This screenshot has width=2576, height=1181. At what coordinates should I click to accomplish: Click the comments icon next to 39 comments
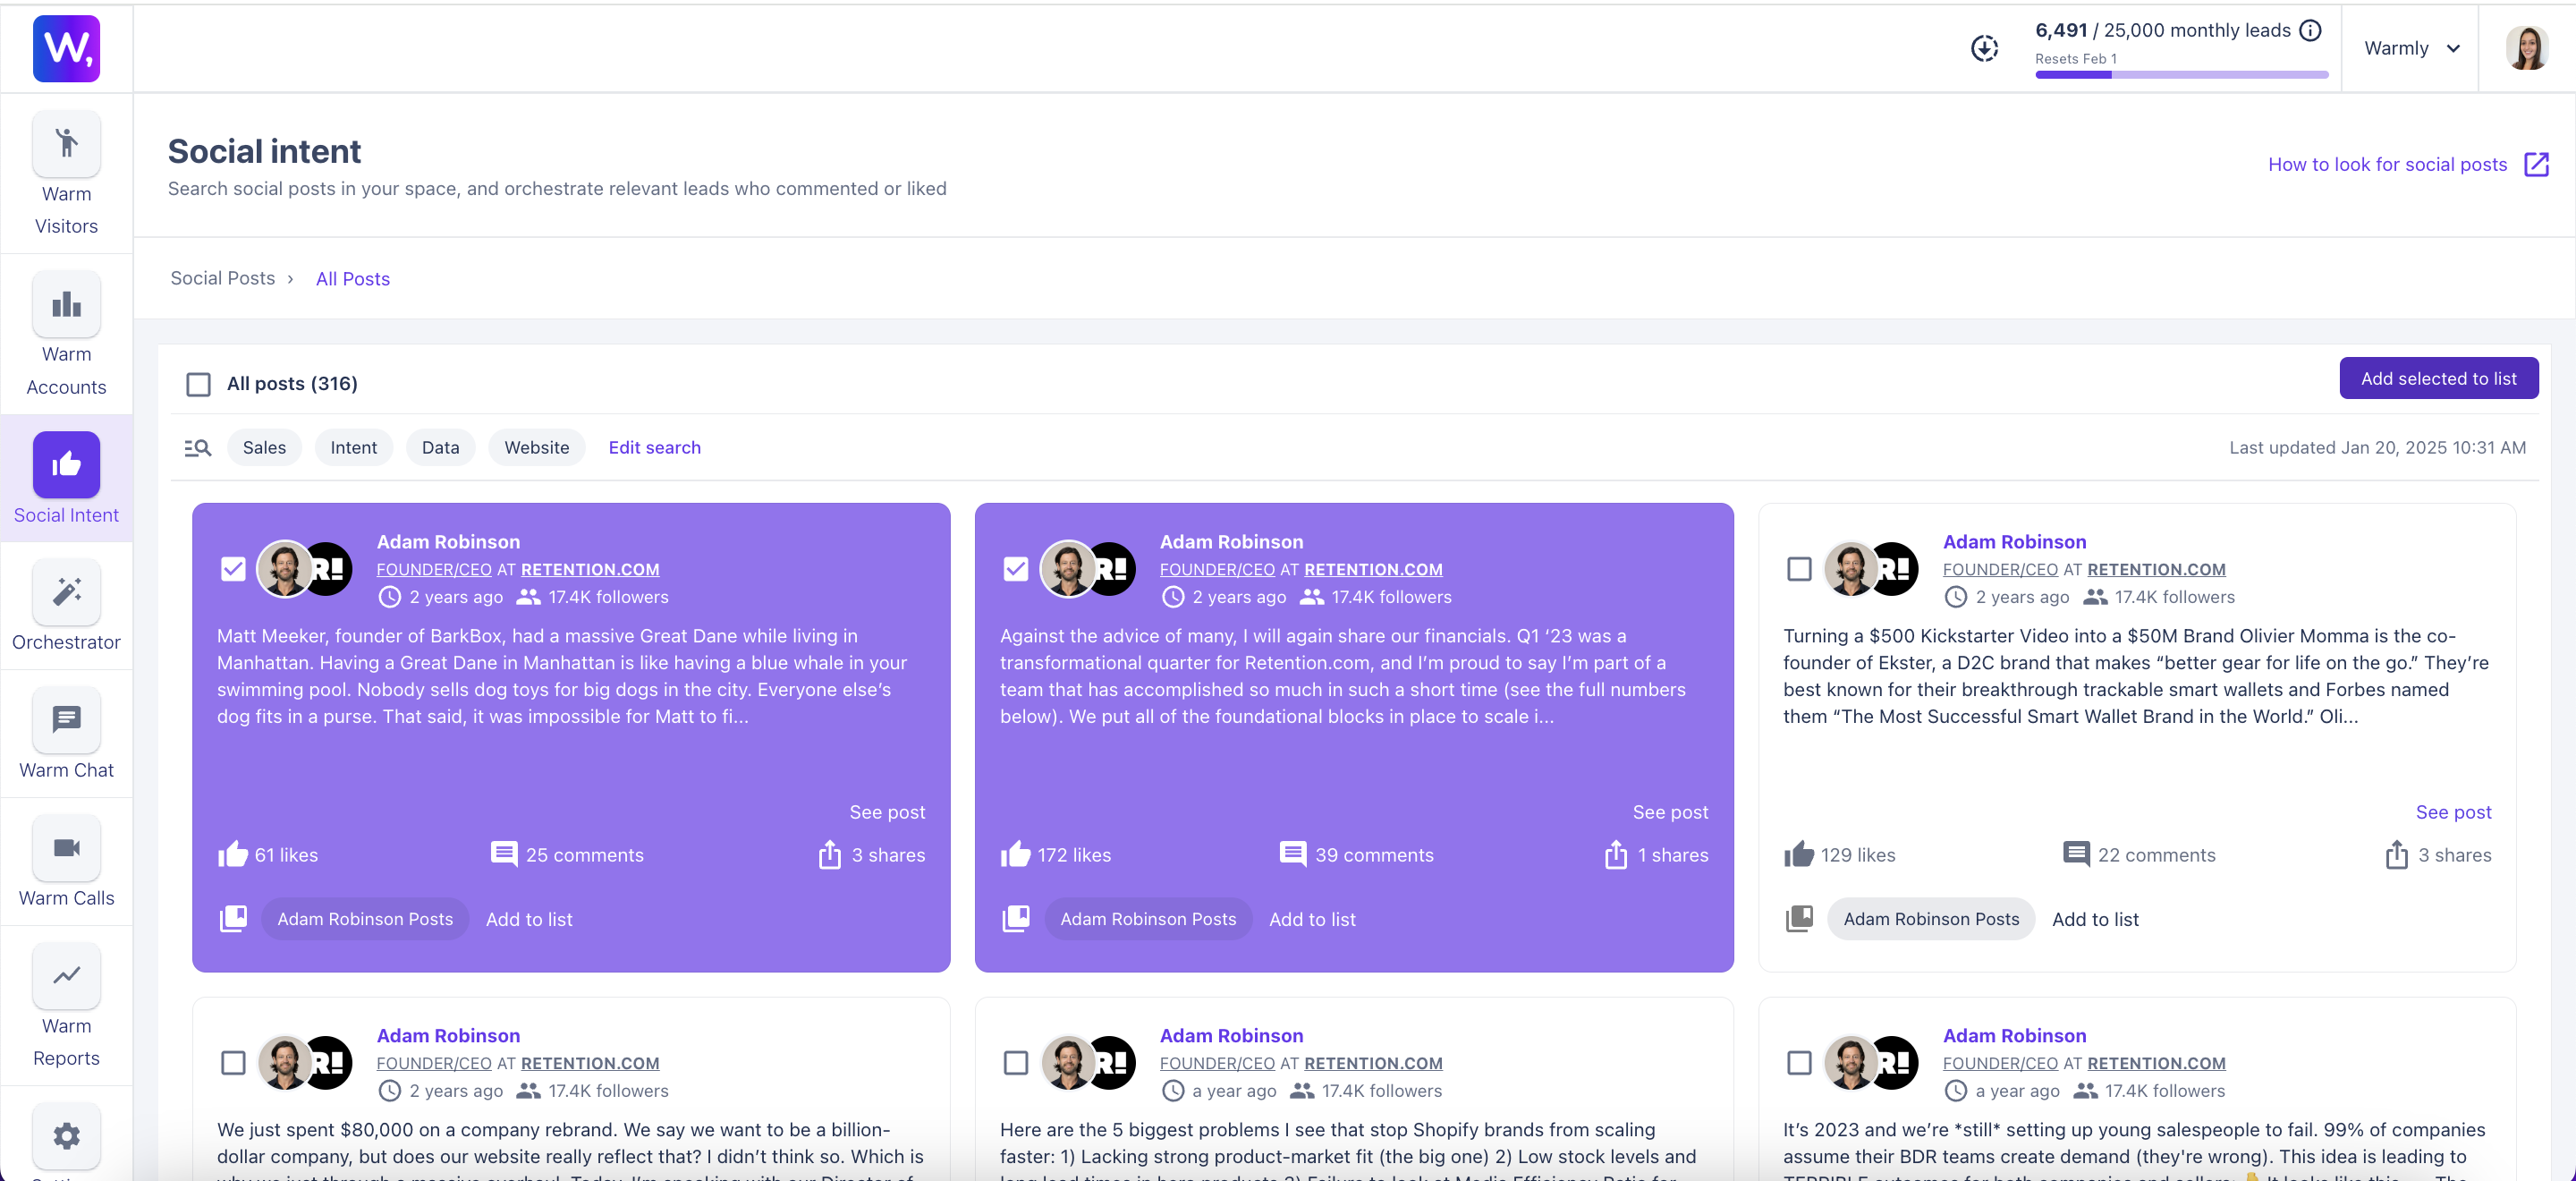click(1293, 854)
